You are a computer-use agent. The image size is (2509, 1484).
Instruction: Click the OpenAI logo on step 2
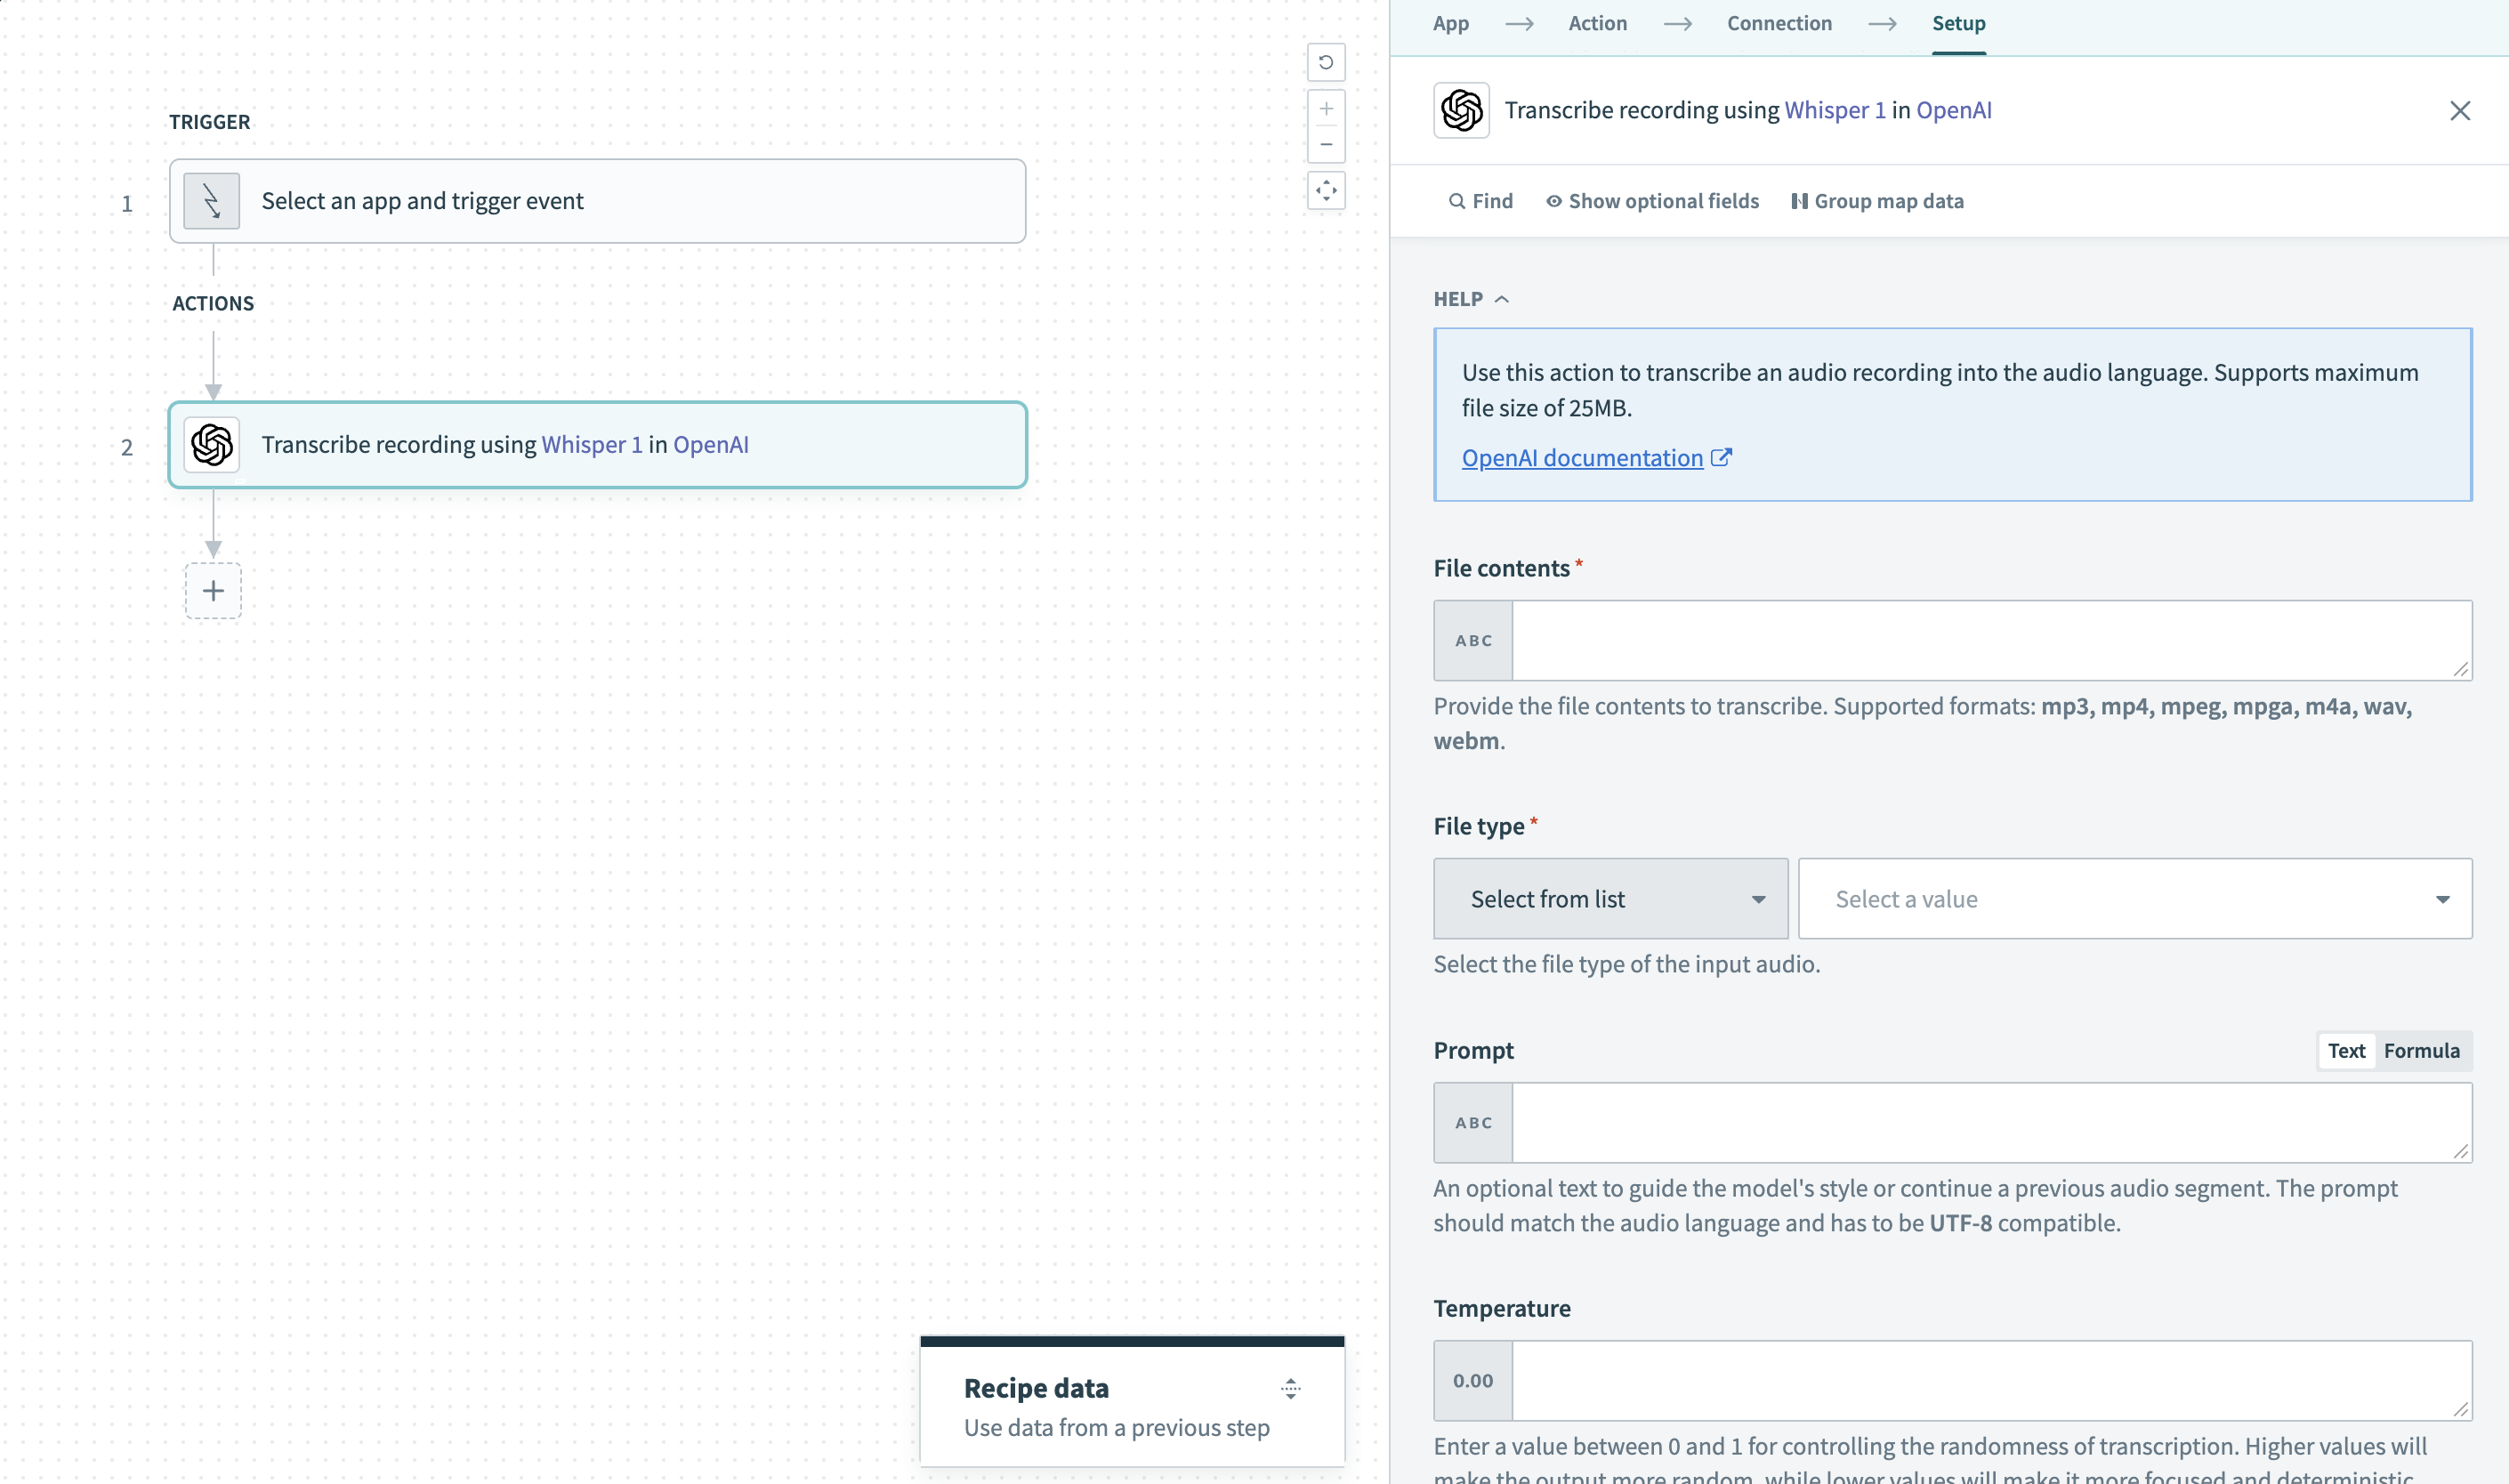(x=212, y=445)
